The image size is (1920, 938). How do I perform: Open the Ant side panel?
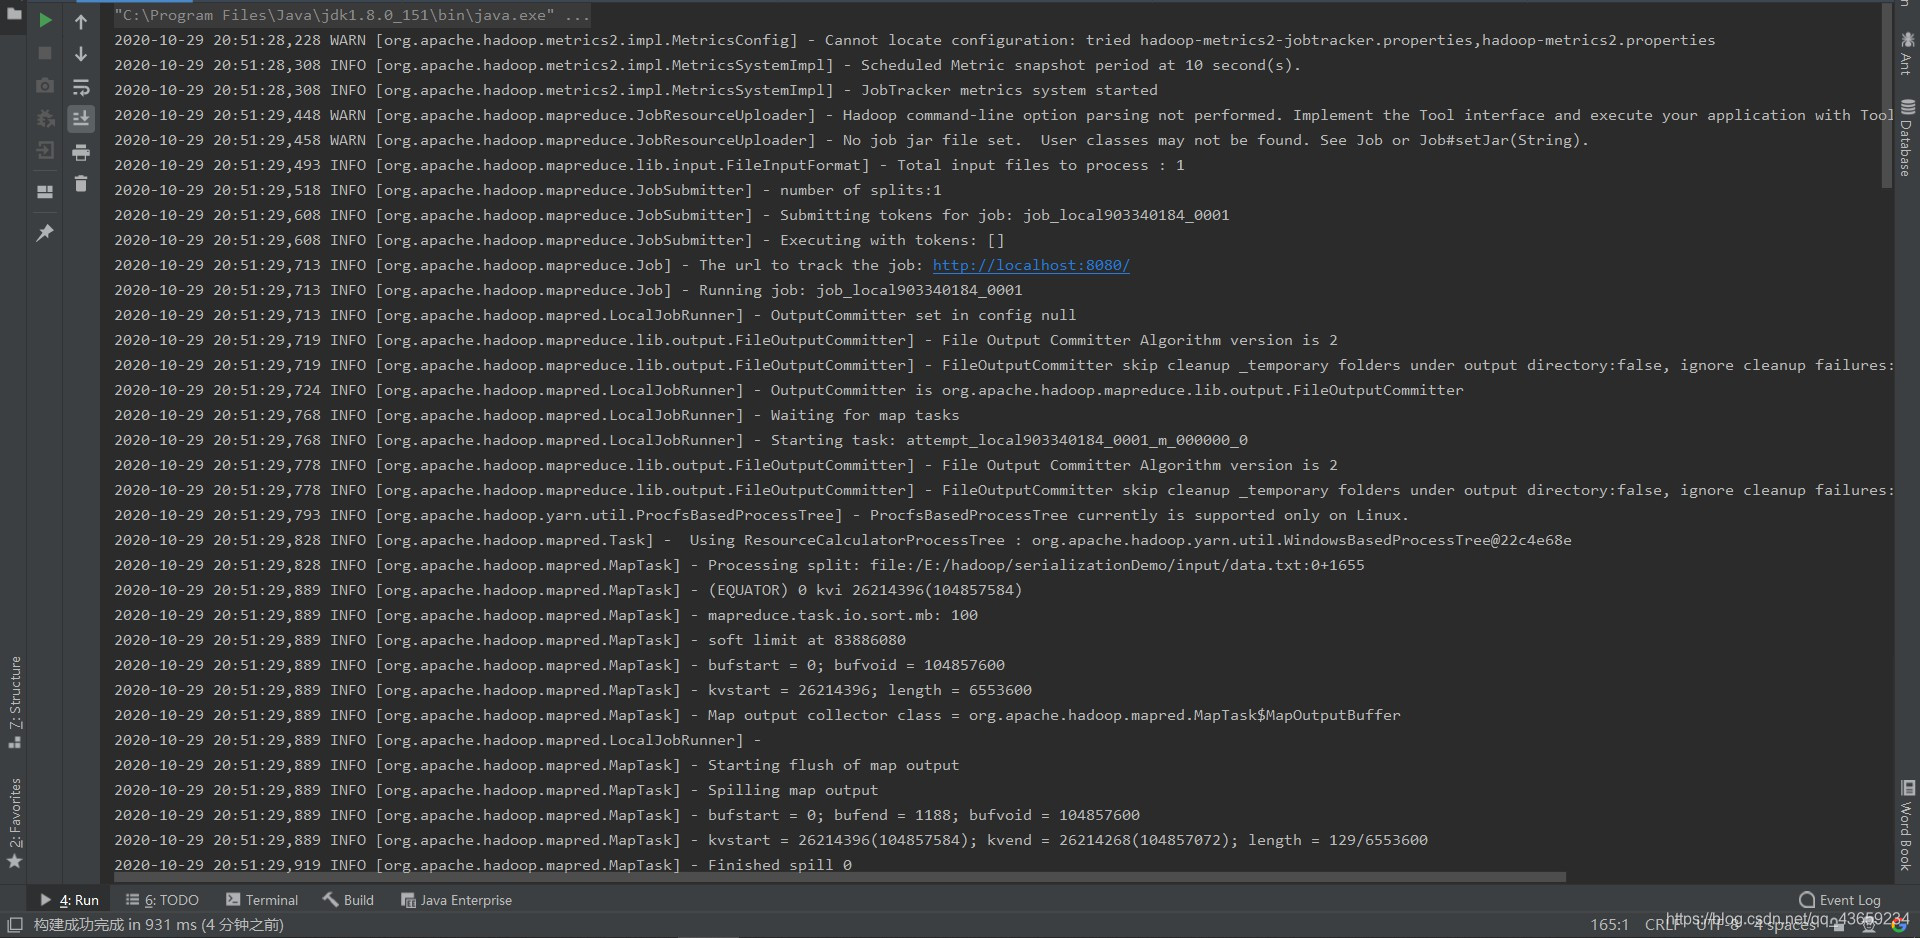[1907, 53]
